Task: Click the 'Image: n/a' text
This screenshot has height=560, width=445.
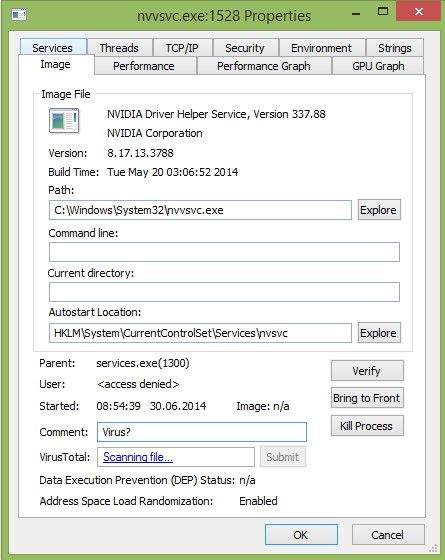Action: click(x=263, y=406)
